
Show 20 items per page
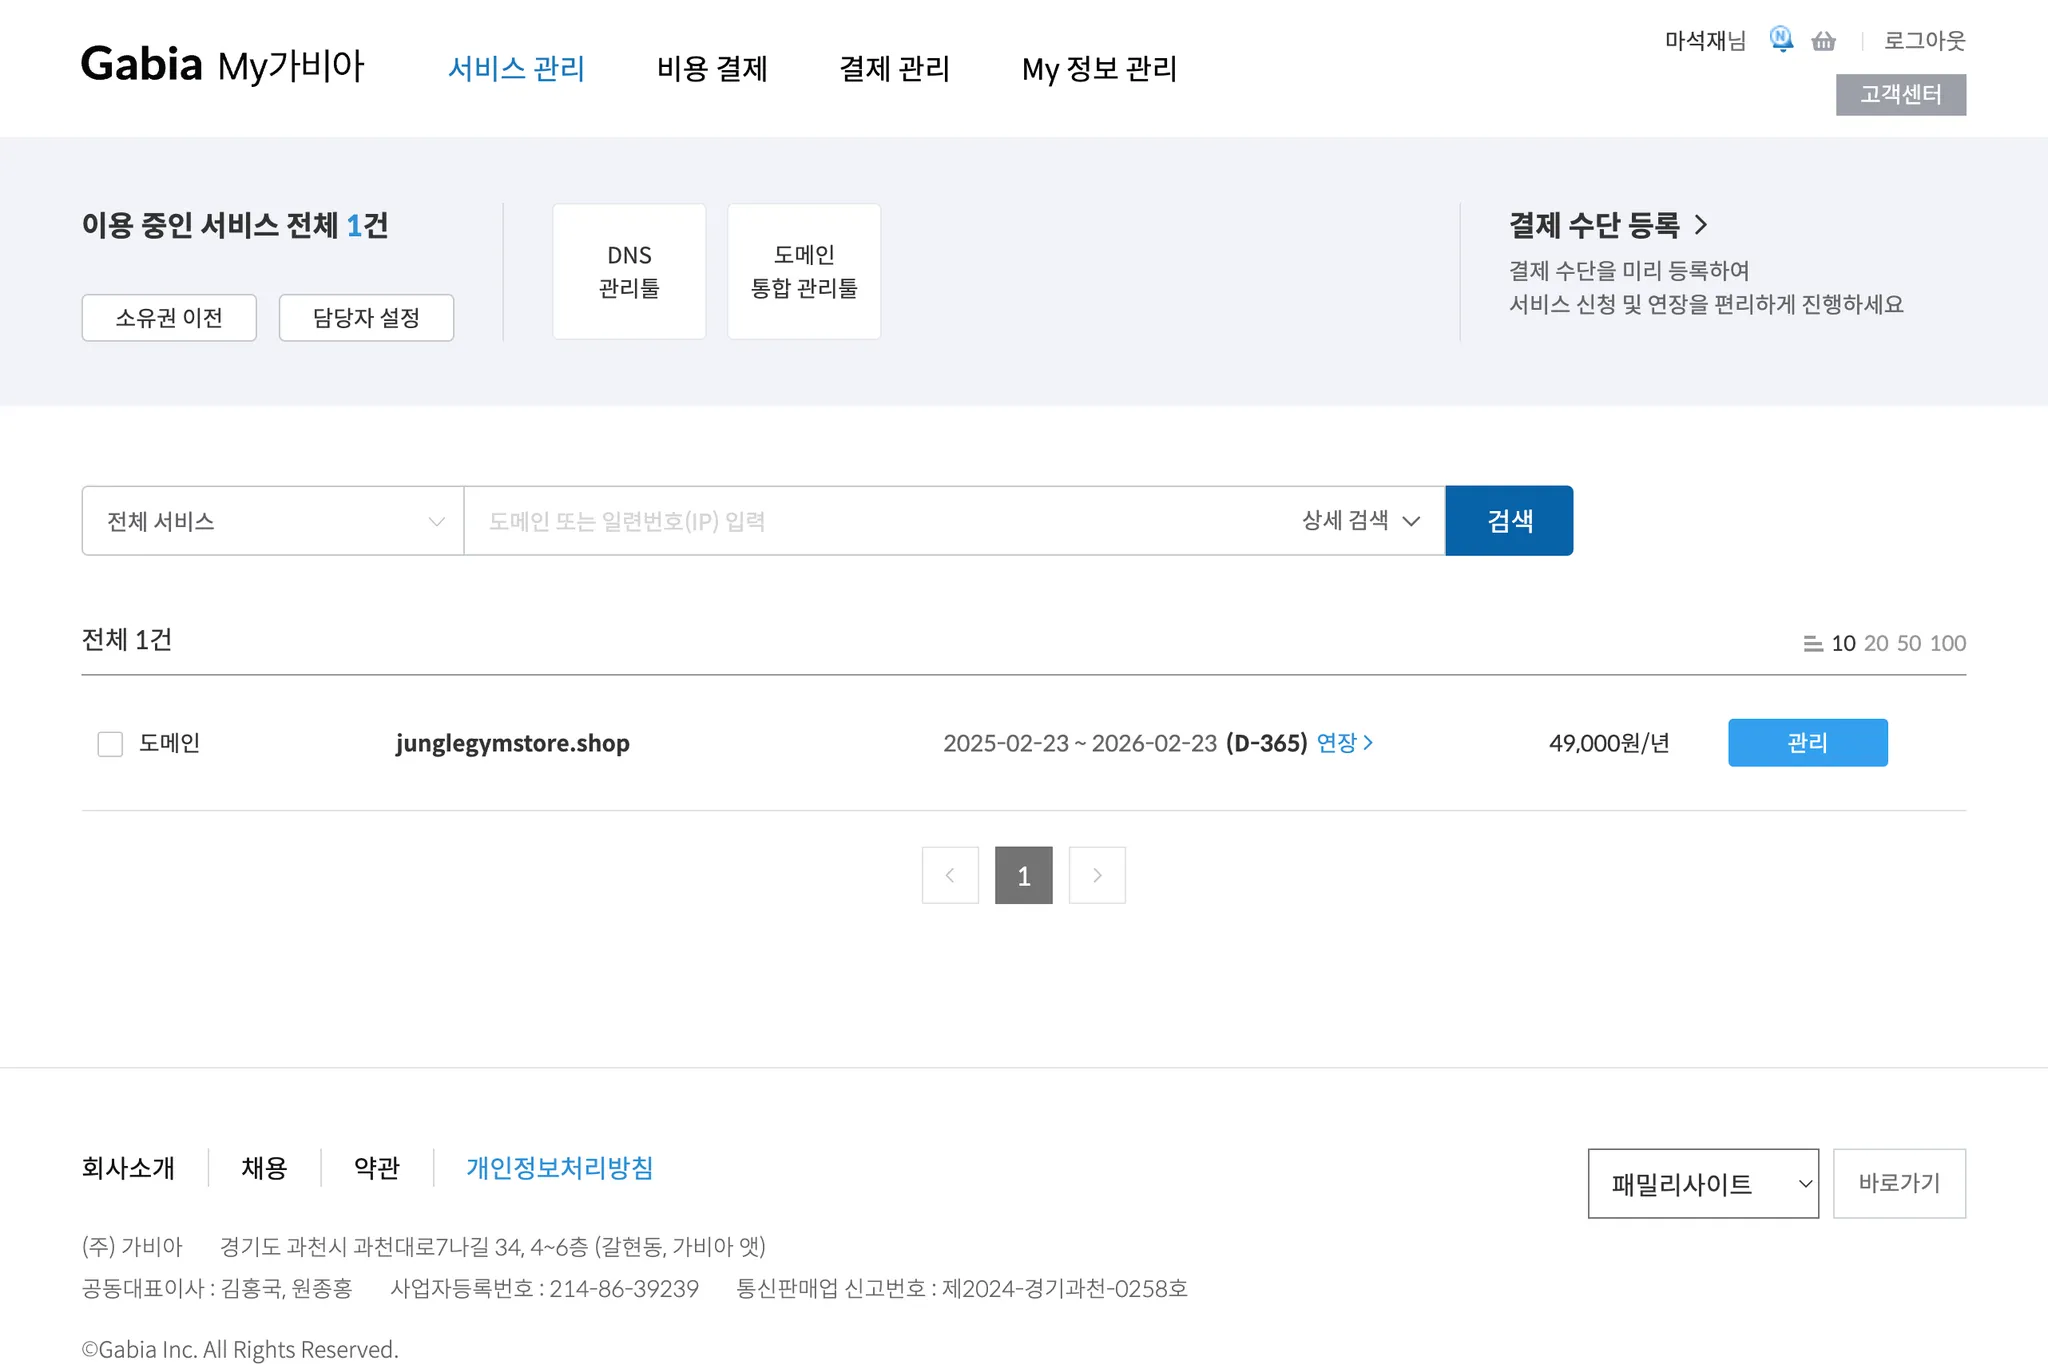click(1876, 643)
